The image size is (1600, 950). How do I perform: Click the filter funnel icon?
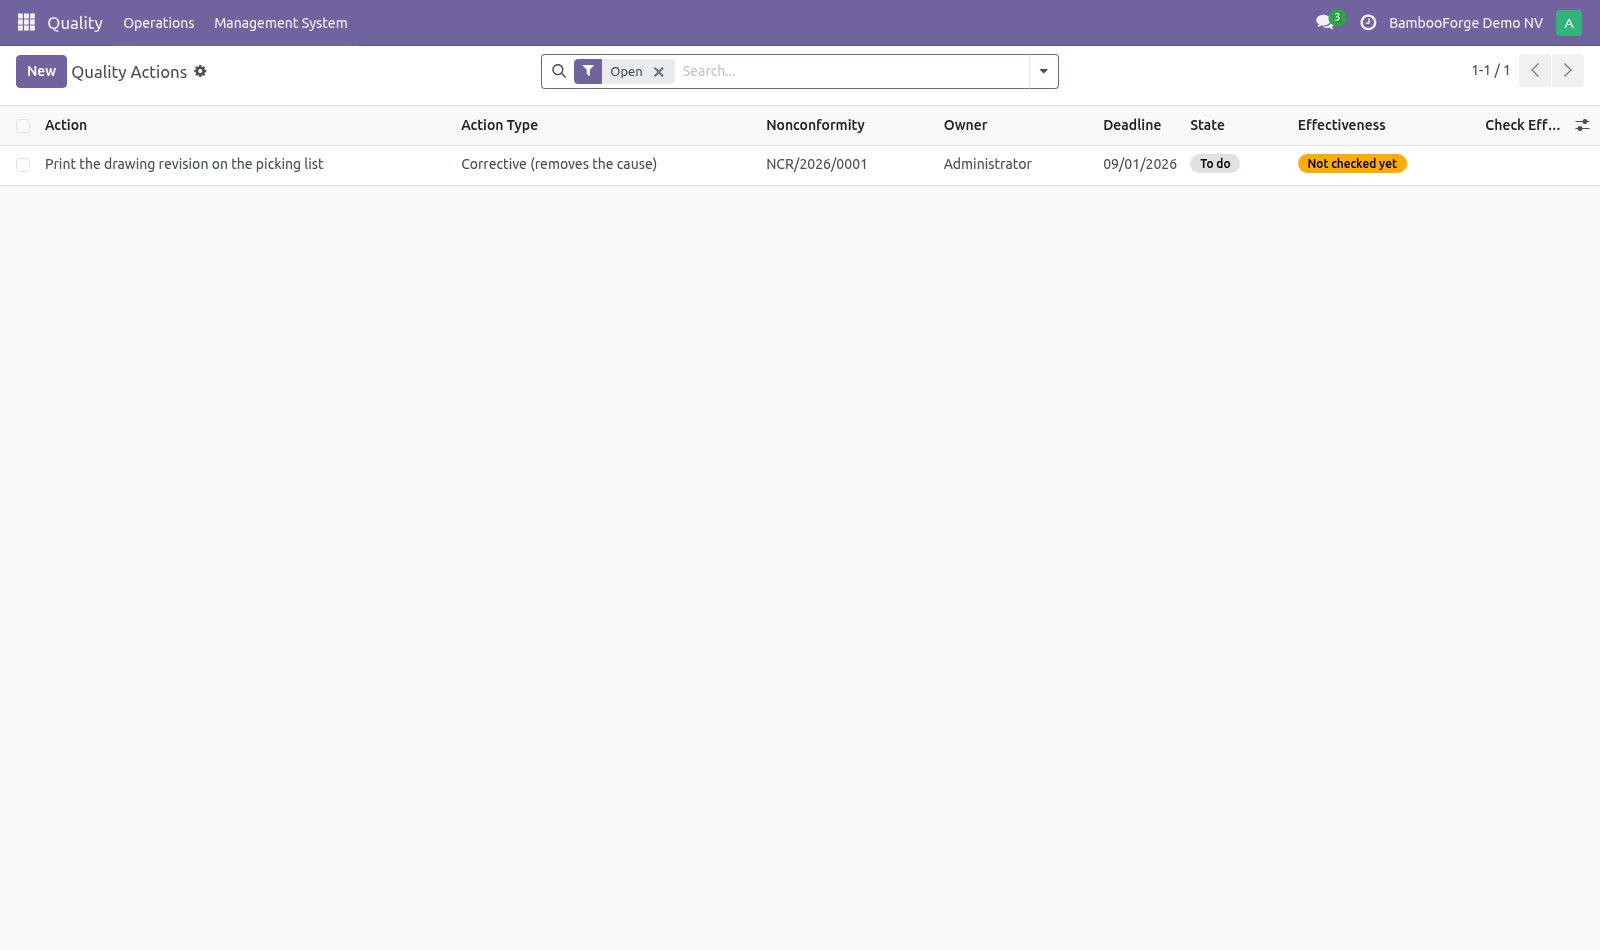[588, 71]
